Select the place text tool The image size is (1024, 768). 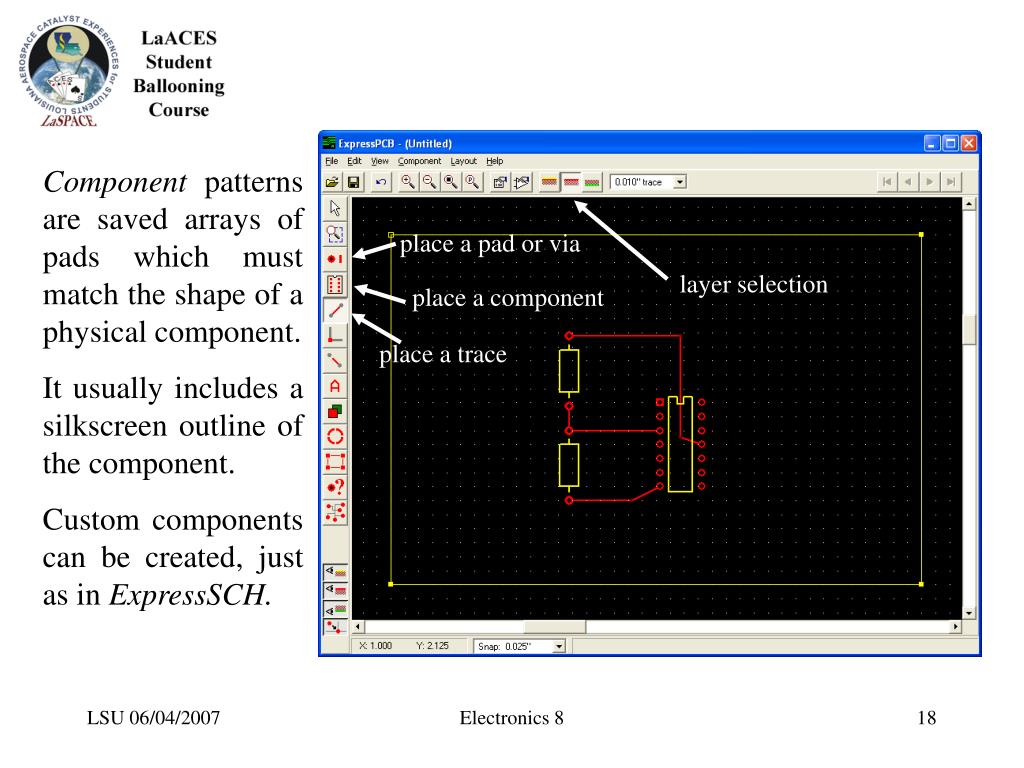point(335,387)
